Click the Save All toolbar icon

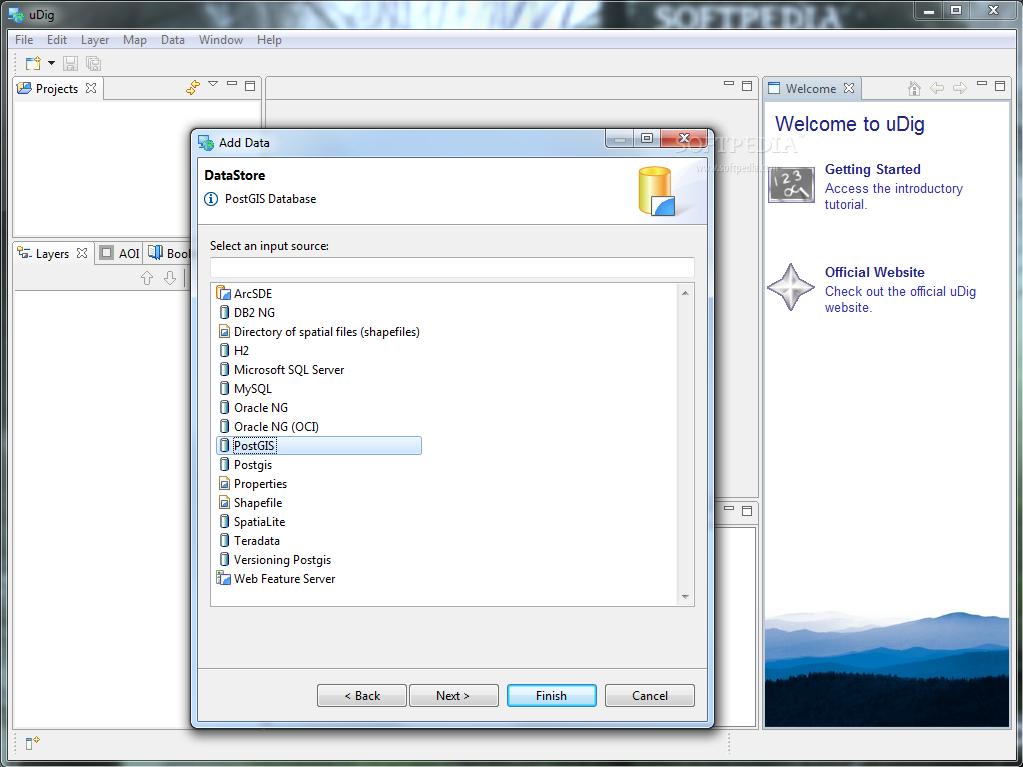coord(94,63)
